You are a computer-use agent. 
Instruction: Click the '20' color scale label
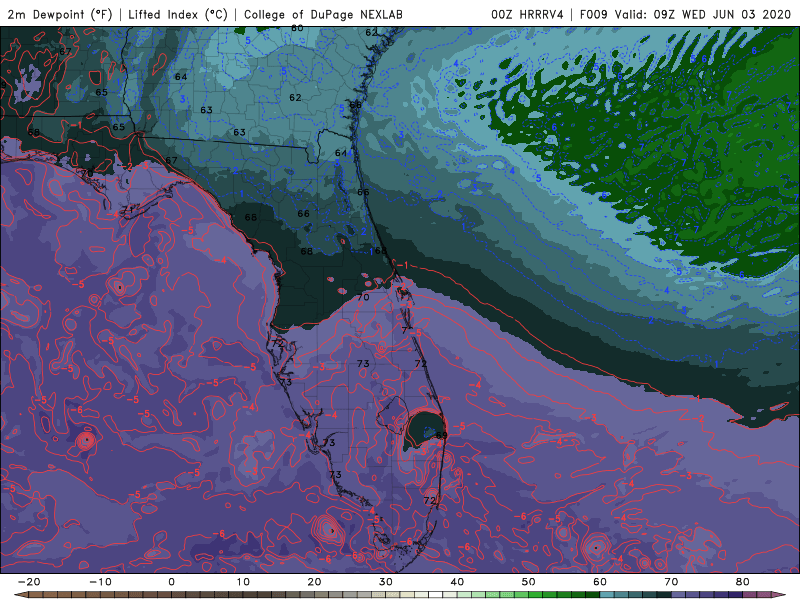point(314,582)
